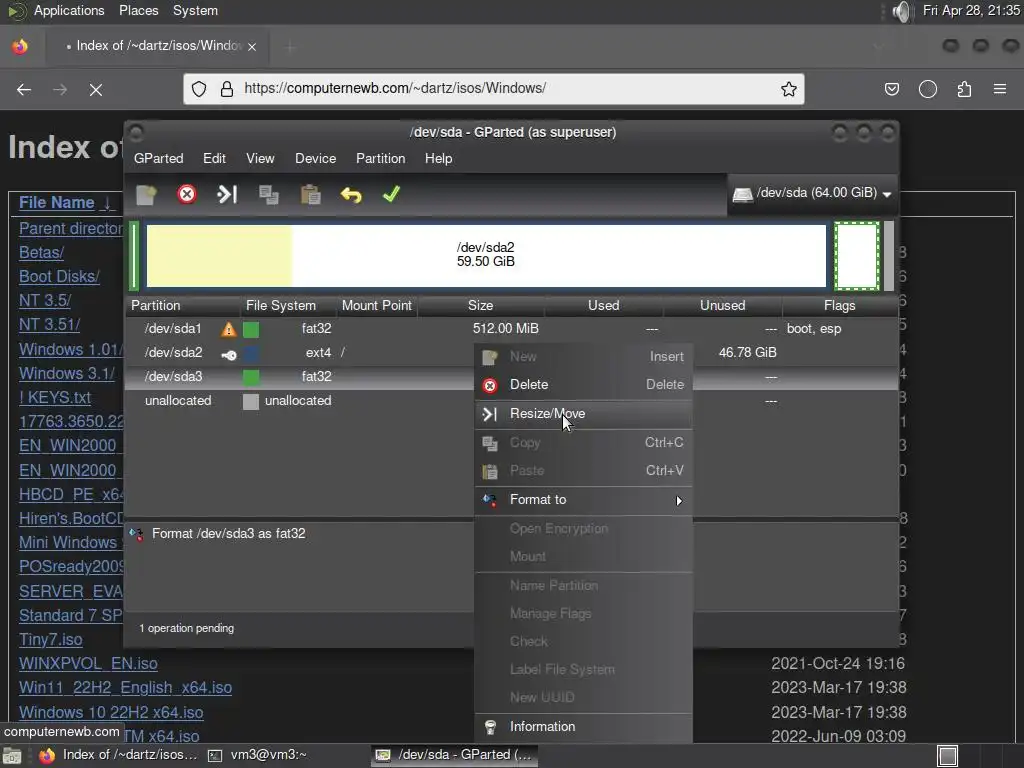Click the Paste partition toolbar icon
Viewport: 1024px width, 768px height.
(x=310, y=195)
